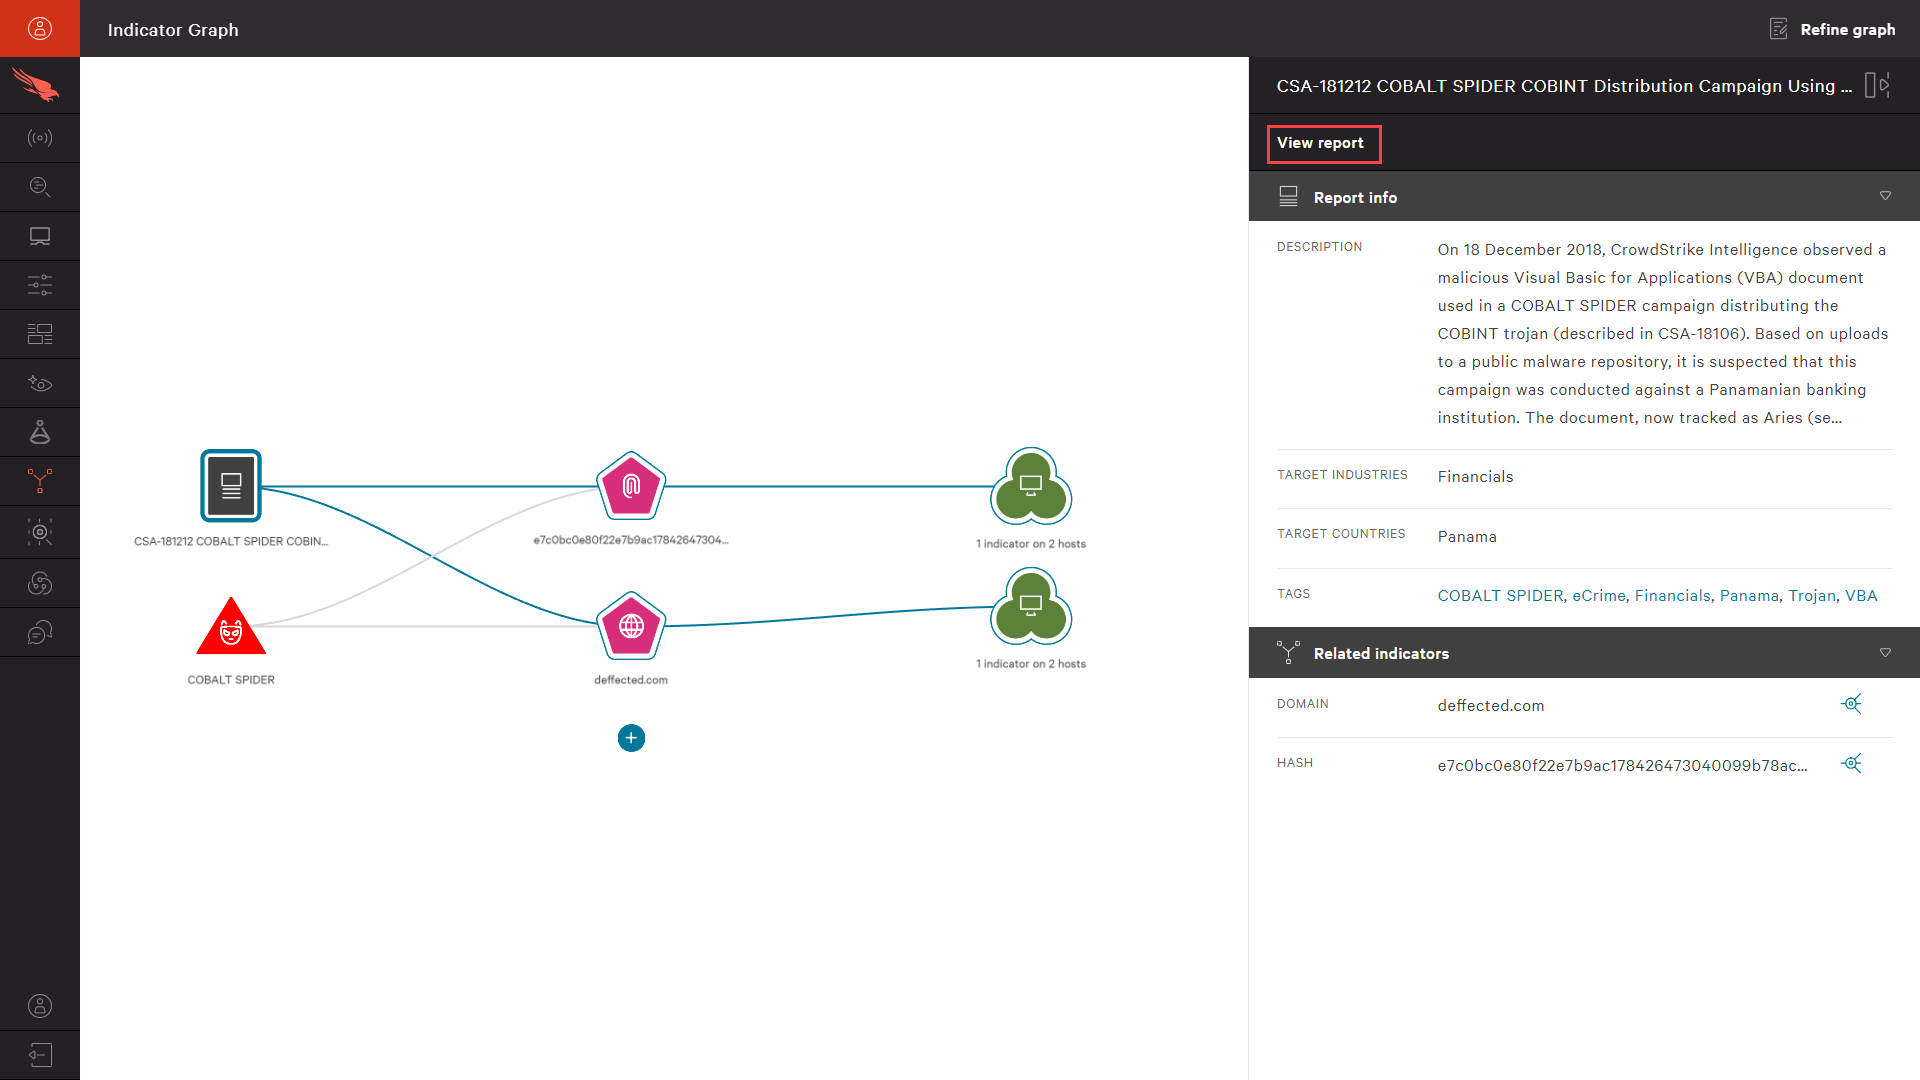Screen dimensions: 1920x1080
Task: Select the Indicator Graph branch icon in sidebar
Action: [40, 481]
